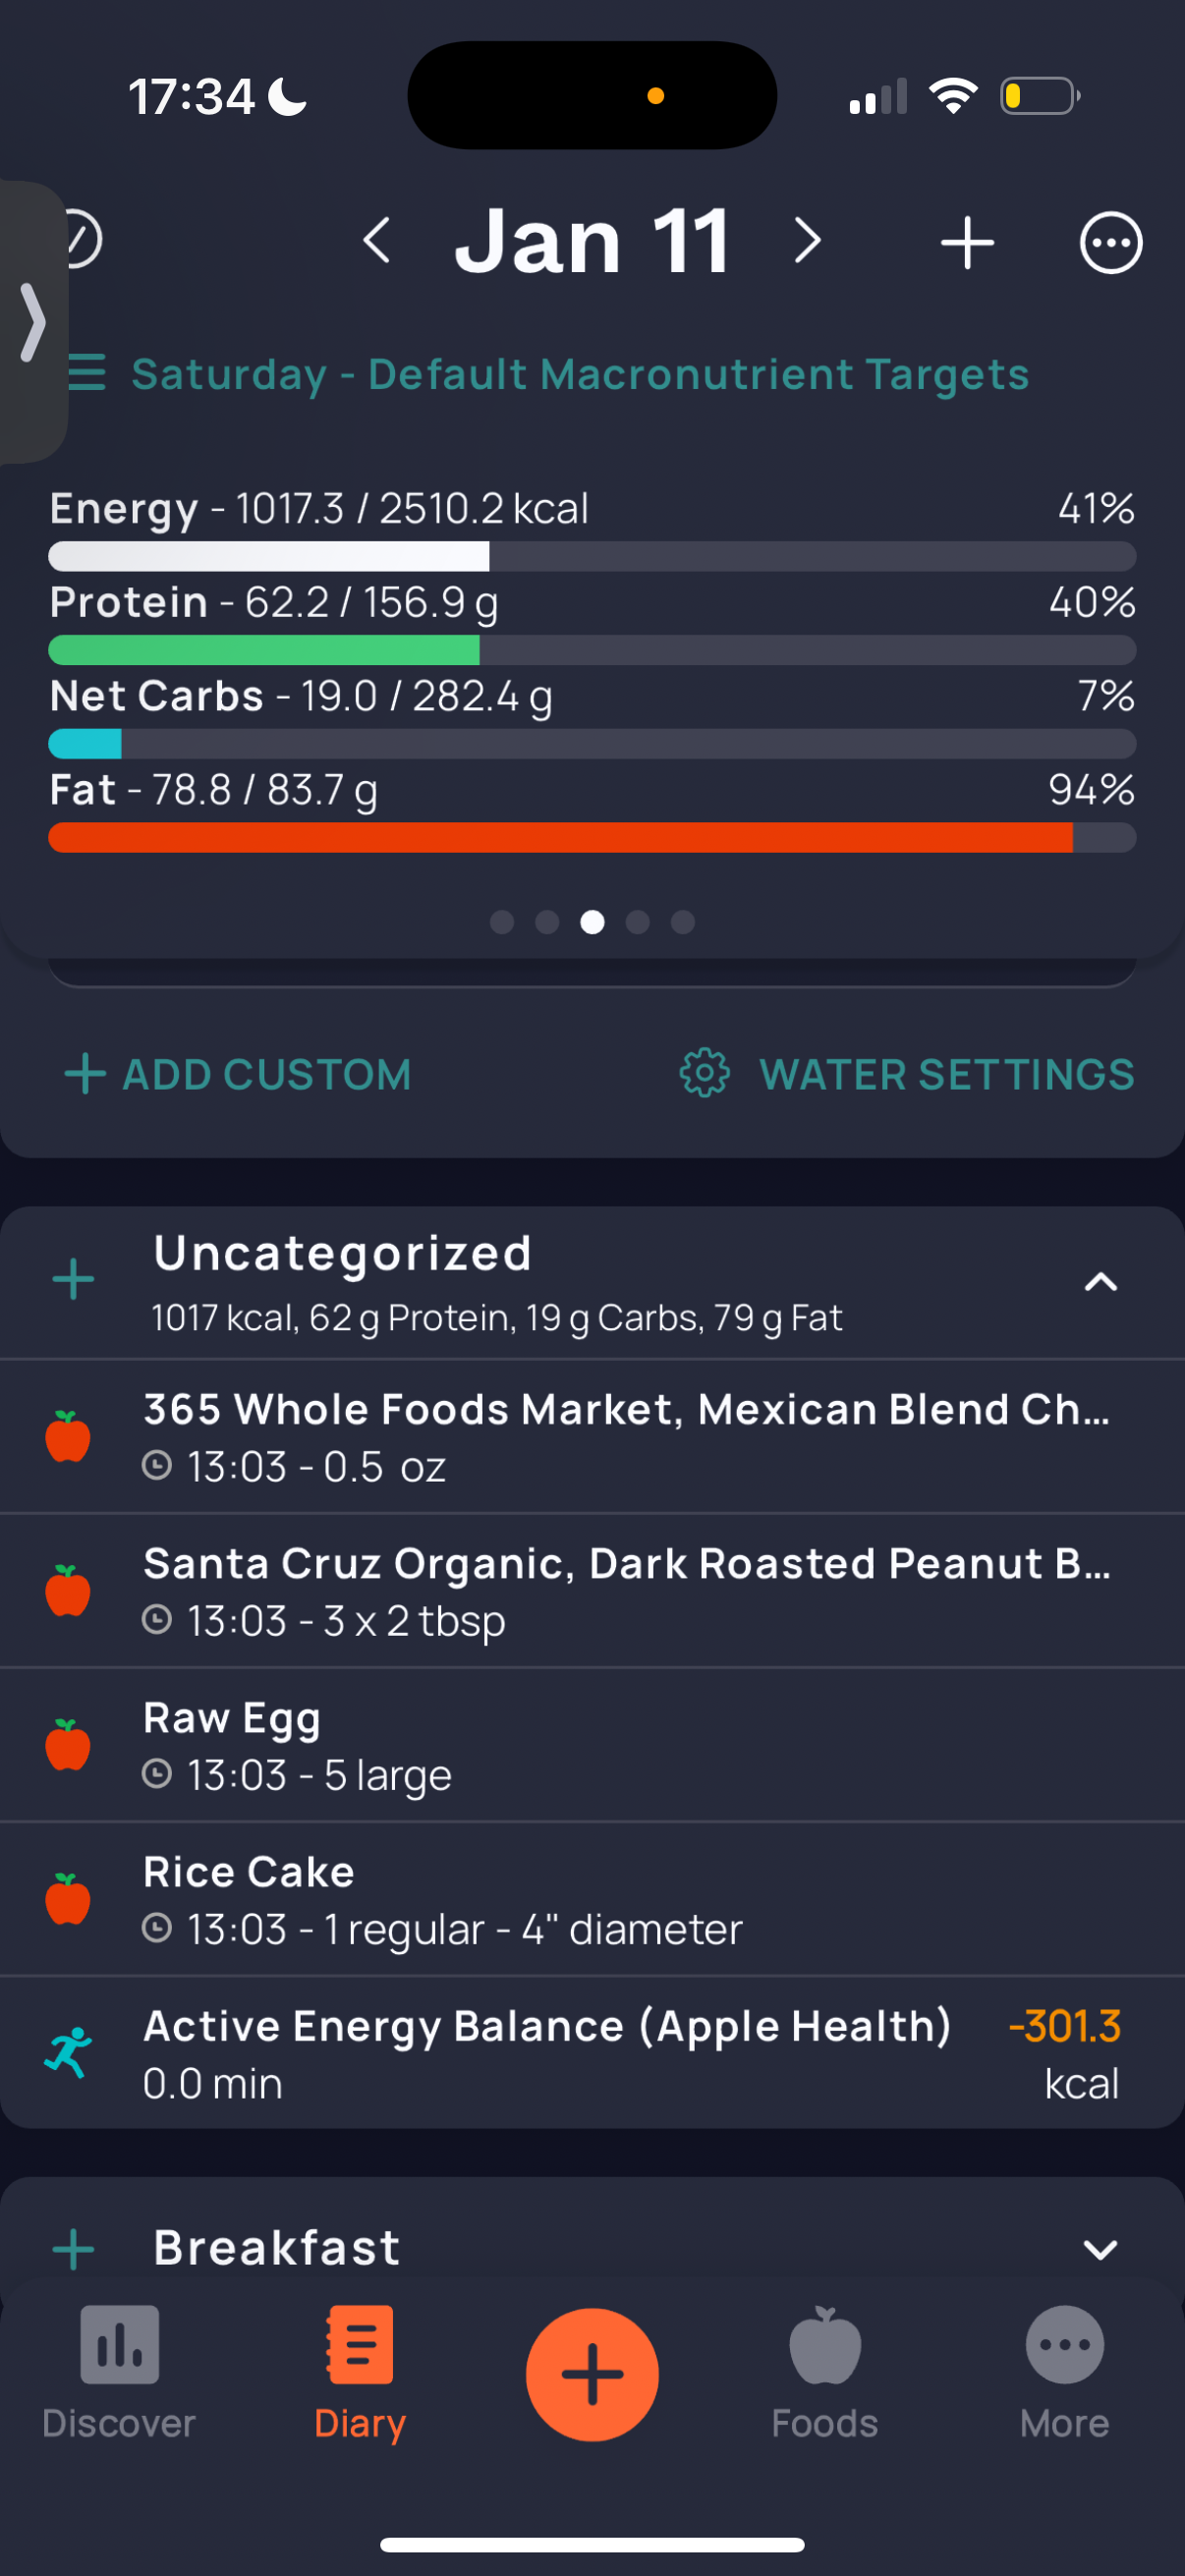Switch to the Discover tab

(119, 2373)
